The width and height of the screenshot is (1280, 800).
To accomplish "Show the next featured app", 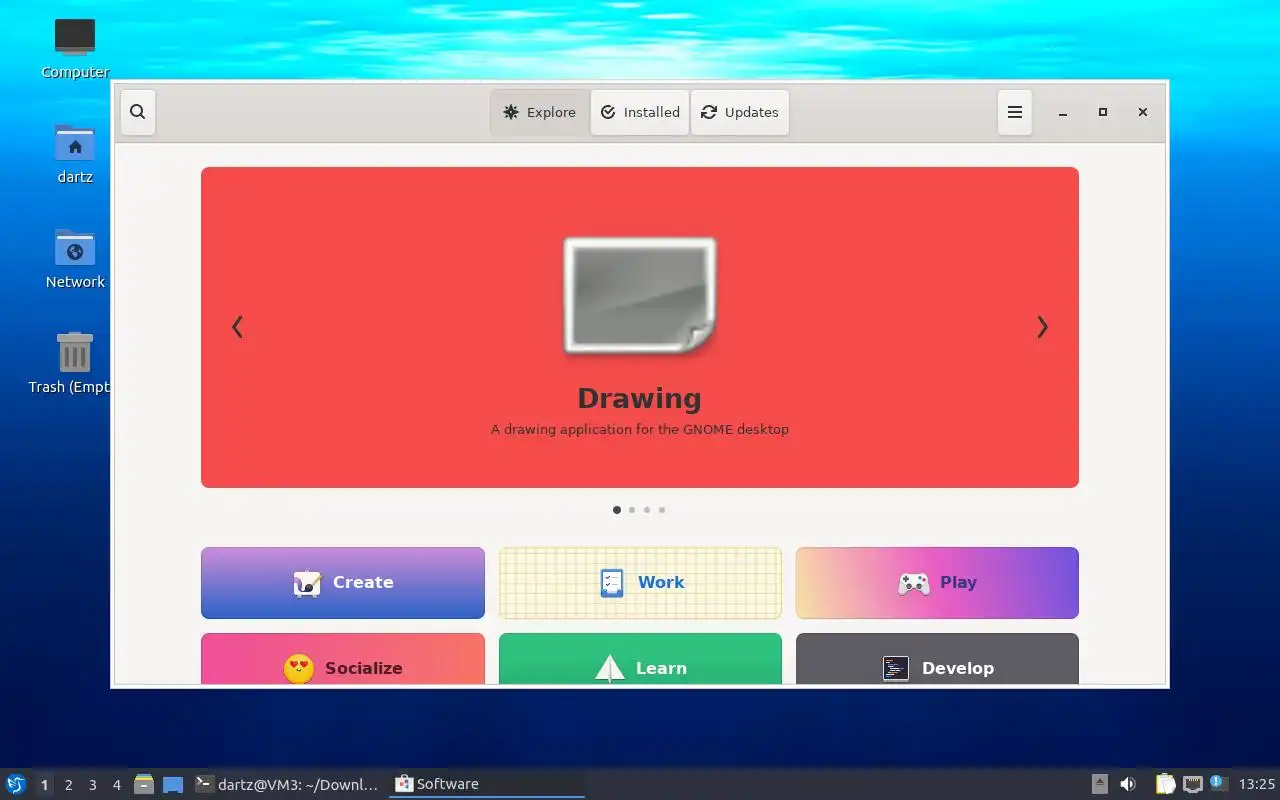I will pos(1042,327).
